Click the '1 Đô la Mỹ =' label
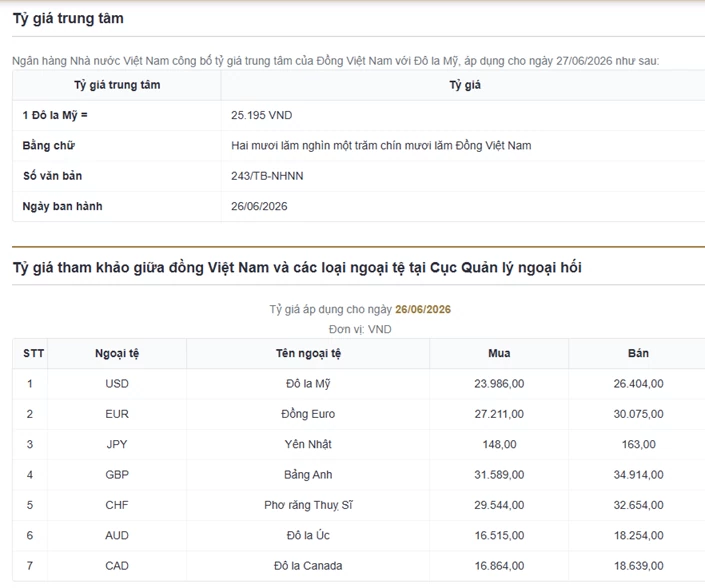Viewport: 705px width, 588px height. point(55,115)
